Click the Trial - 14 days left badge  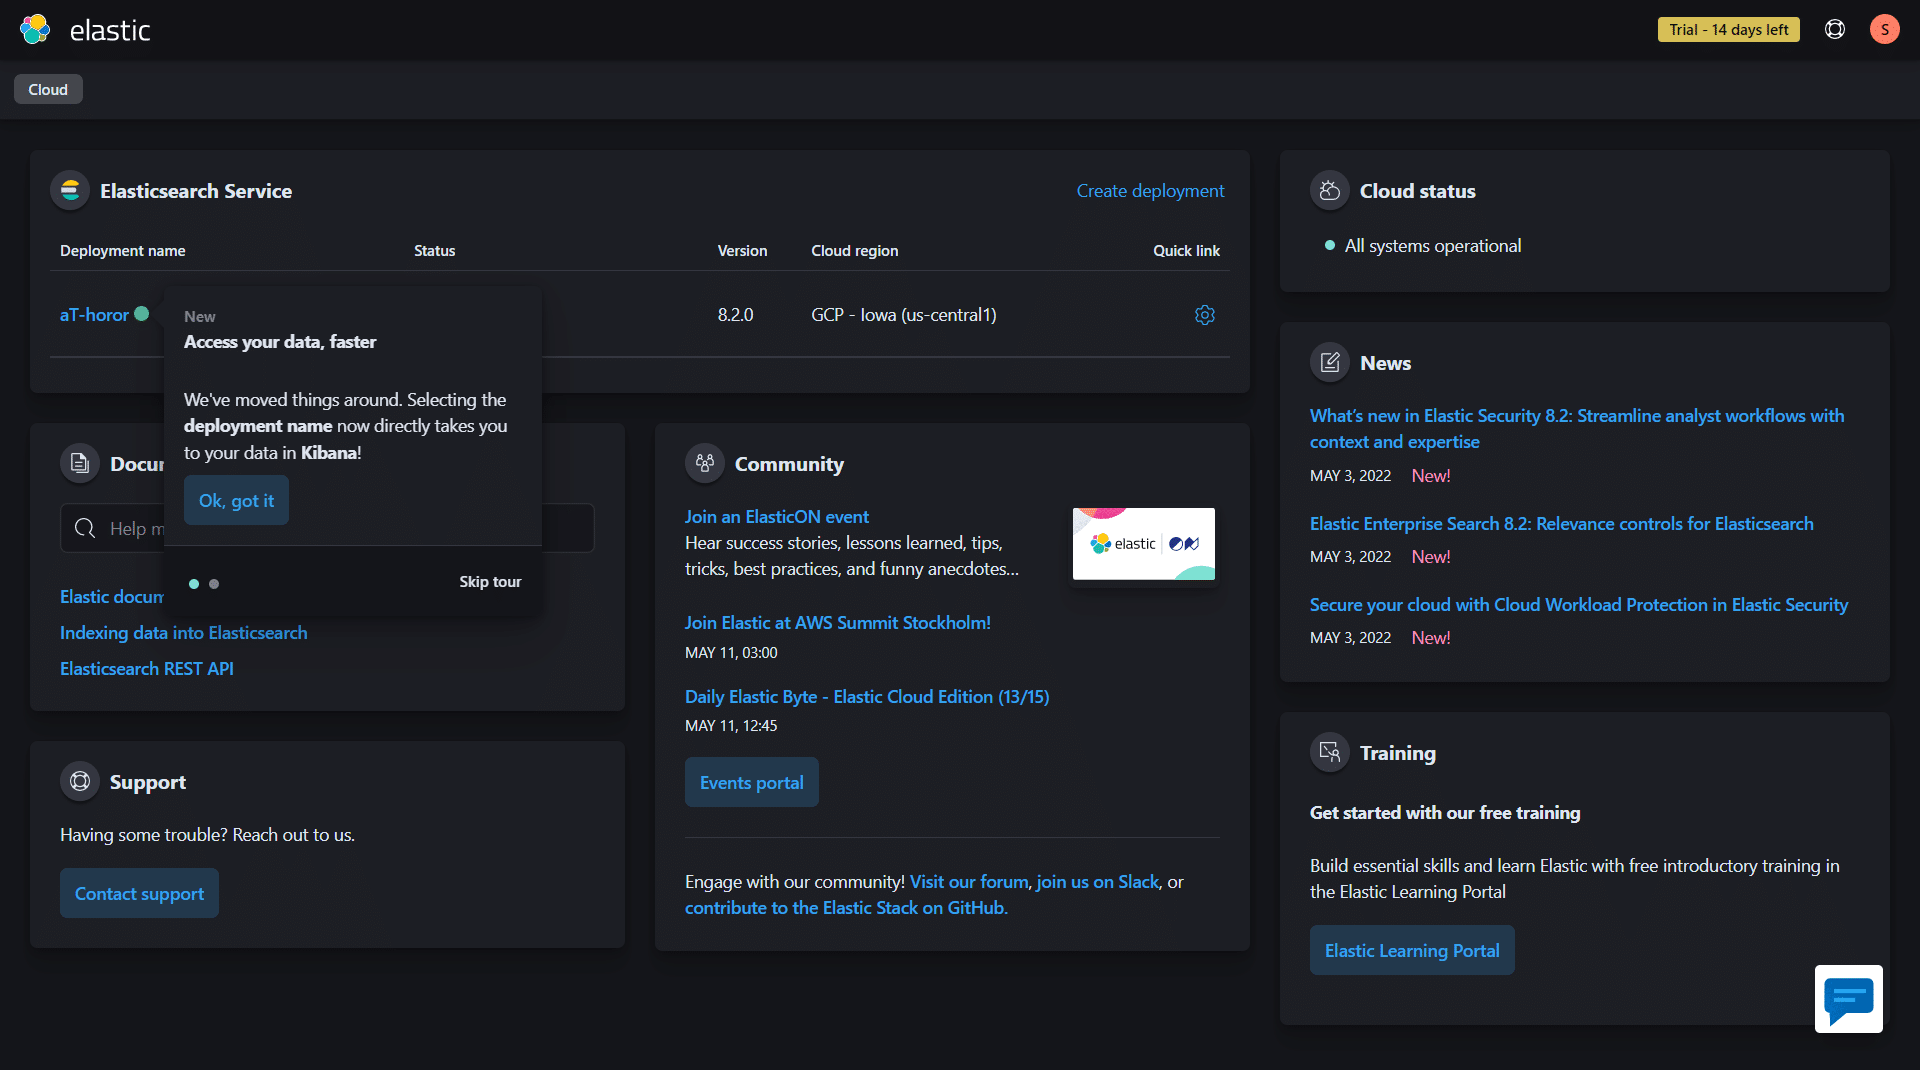point(1728,30)
